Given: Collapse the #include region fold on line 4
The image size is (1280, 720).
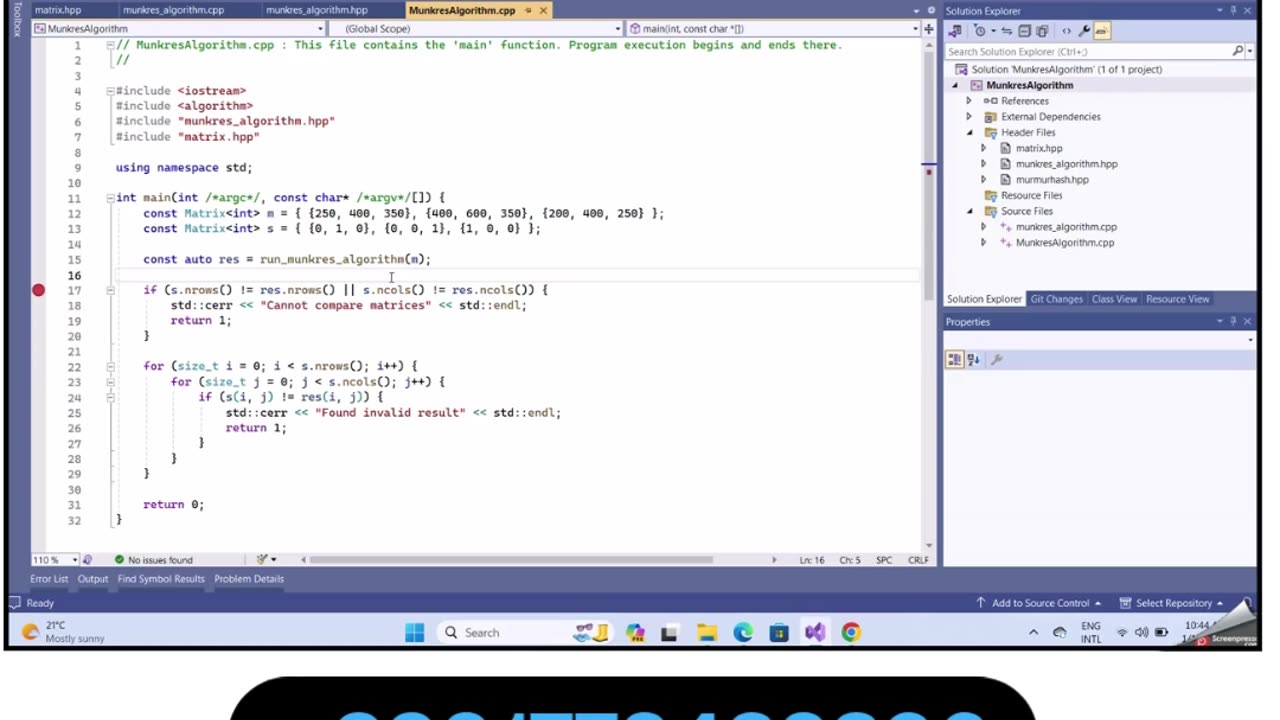Looking at the screenshot, I should (110, 91).
